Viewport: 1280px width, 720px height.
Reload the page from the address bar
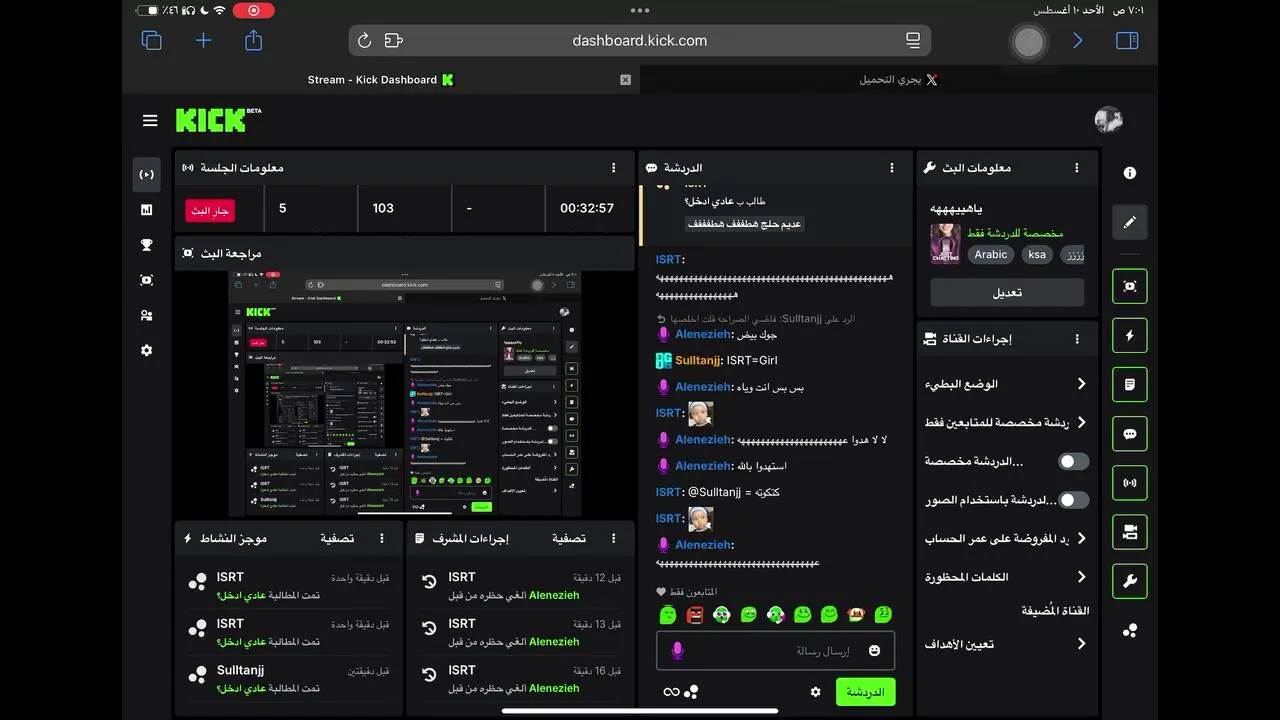pyautogui.click(x=364, y=41)
